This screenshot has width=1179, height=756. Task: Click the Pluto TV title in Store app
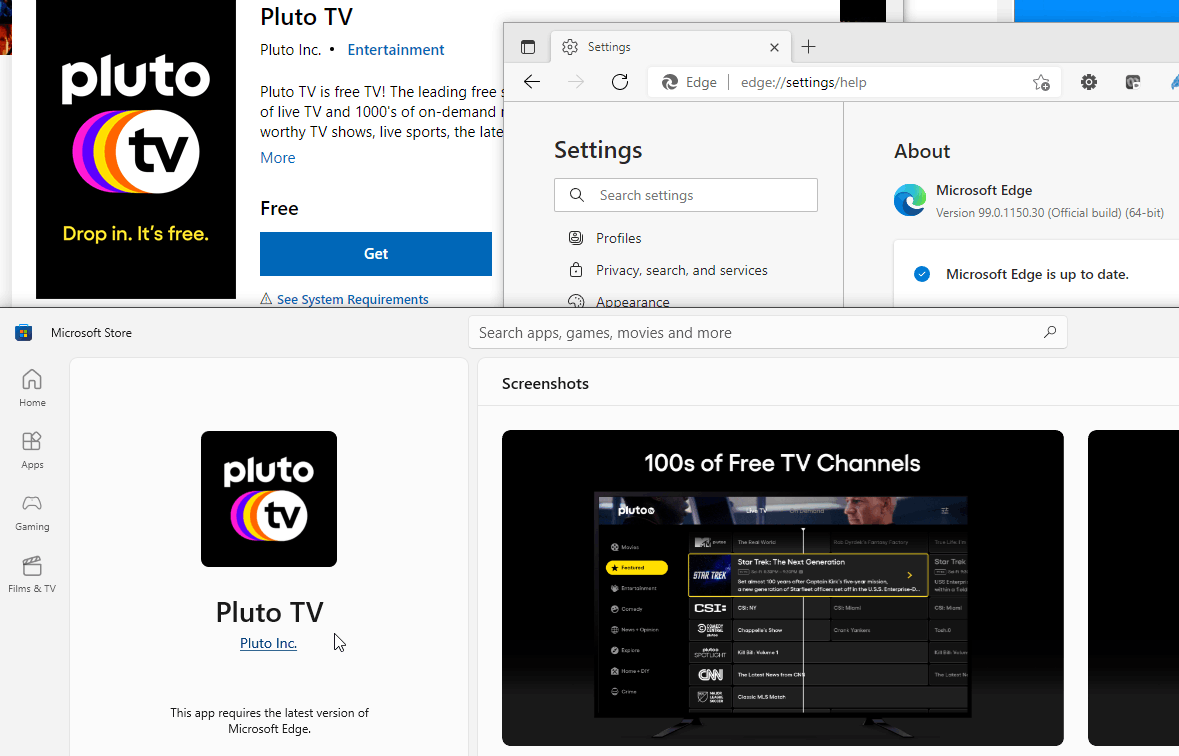click(x=269, y=612)
